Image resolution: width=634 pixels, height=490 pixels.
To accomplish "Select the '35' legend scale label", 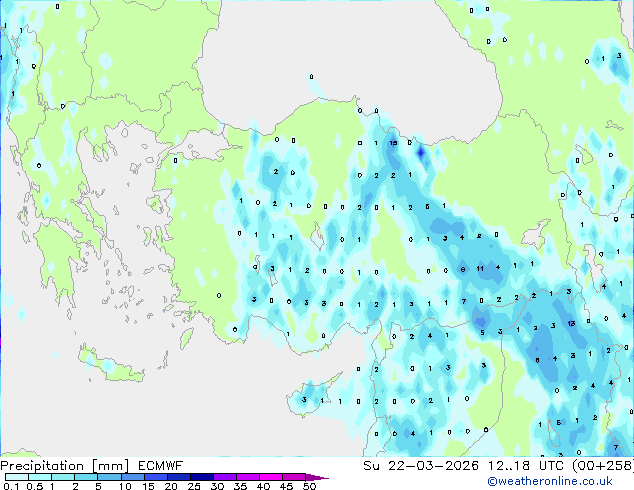I will coord(240,486).
